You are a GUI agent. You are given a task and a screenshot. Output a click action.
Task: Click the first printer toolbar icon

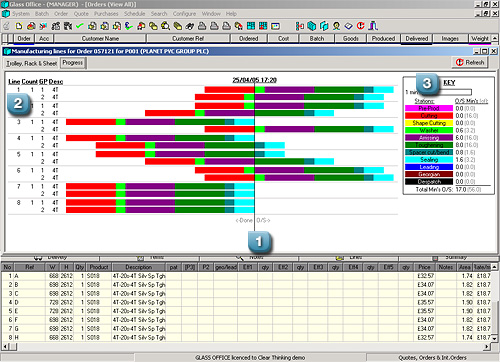202,26
